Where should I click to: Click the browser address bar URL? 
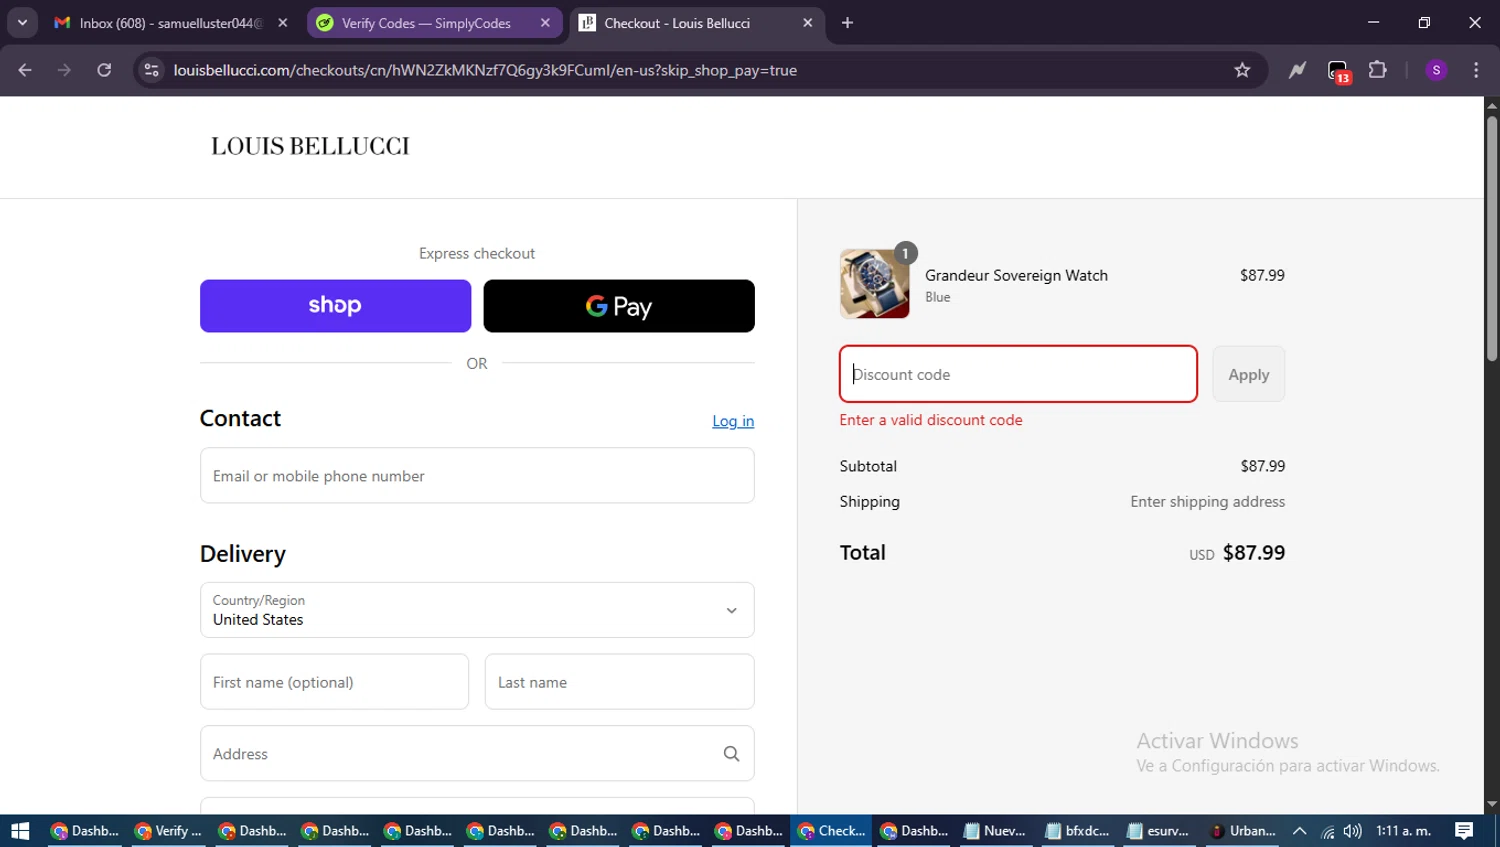click(485, 70)
